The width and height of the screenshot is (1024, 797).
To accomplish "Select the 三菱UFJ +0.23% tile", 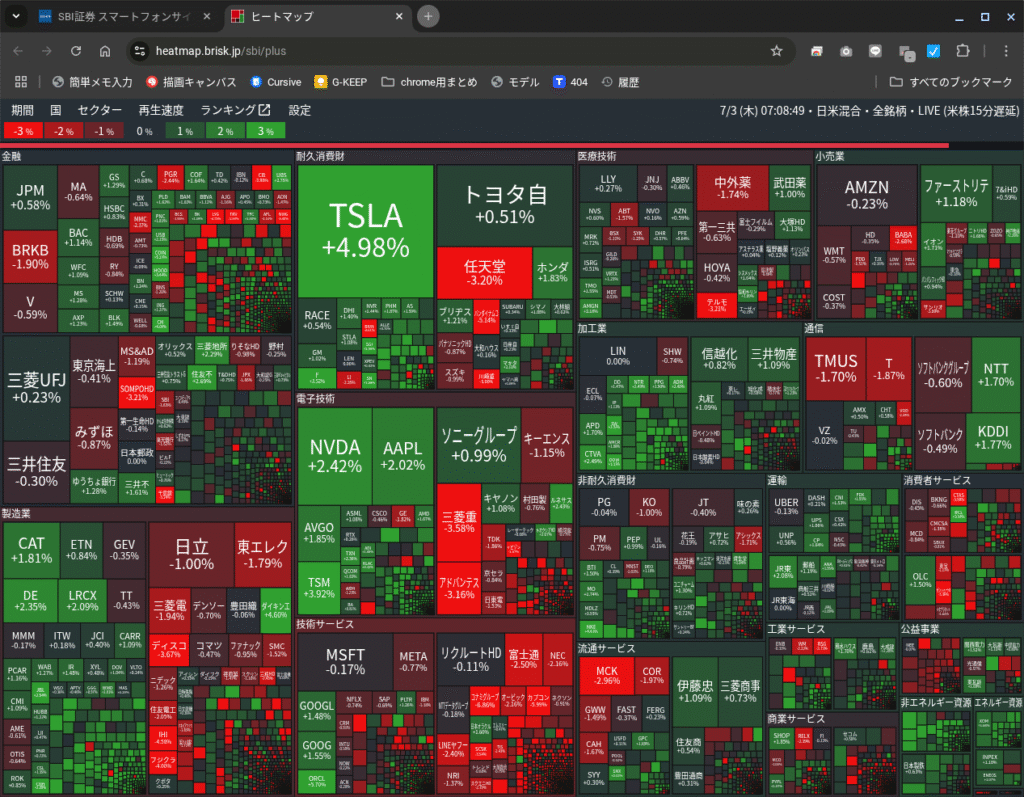I will (37, 388).
